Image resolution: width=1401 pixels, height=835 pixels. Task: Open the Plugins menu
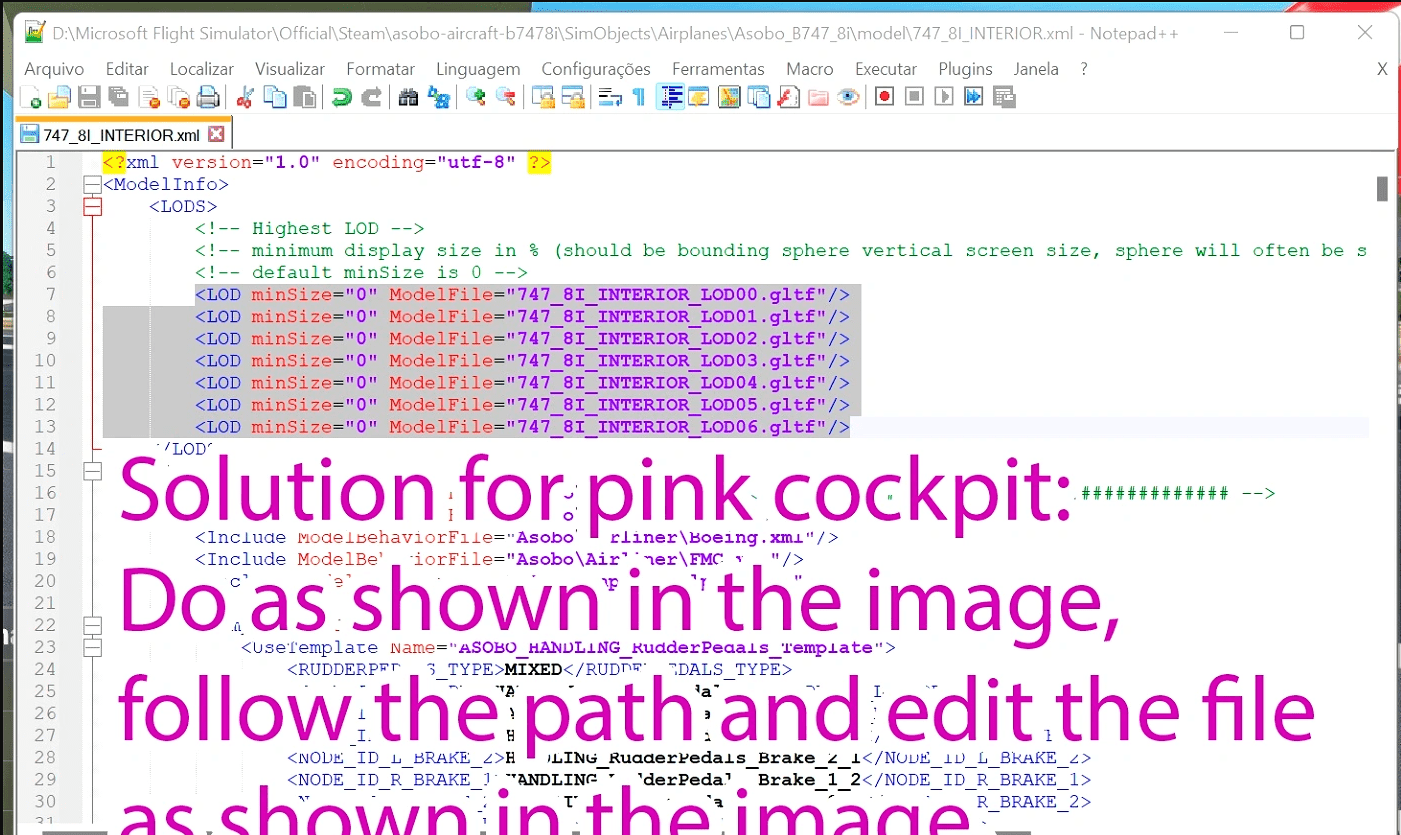[965, 69]
